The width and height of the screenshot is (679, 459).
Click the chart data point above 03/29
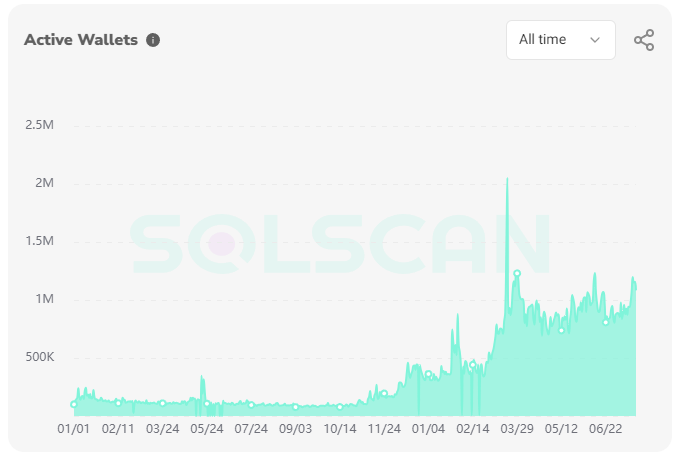517,273
